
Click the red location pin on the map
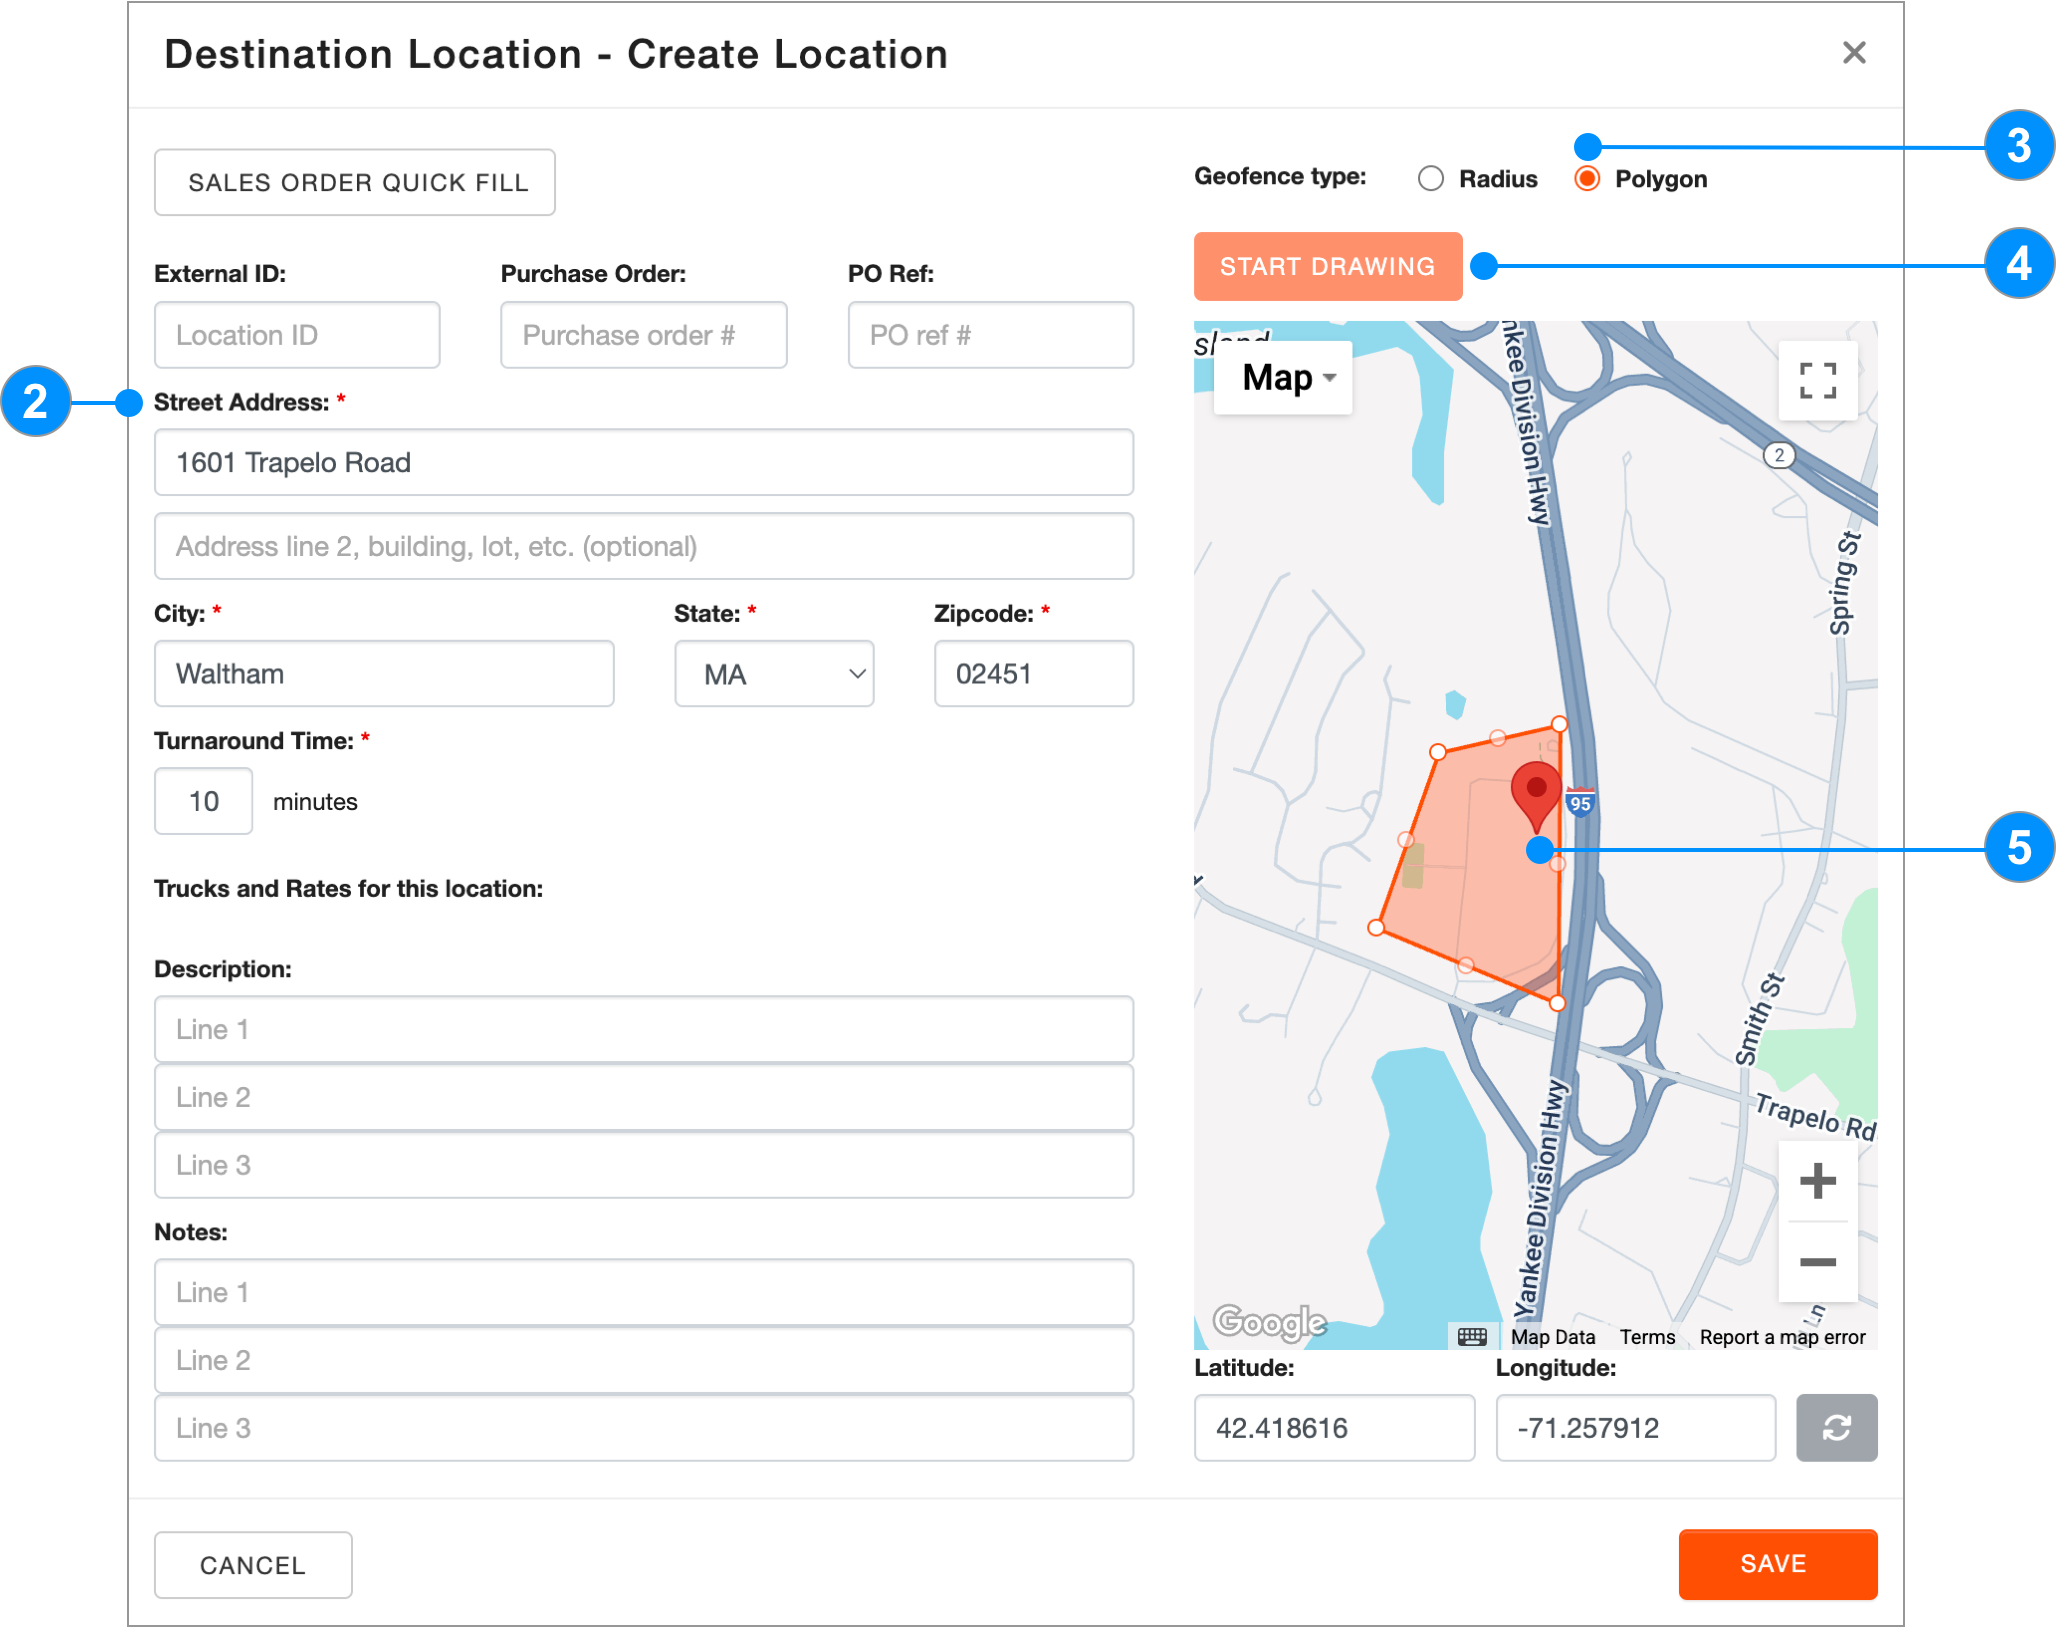click(1536, 796)
